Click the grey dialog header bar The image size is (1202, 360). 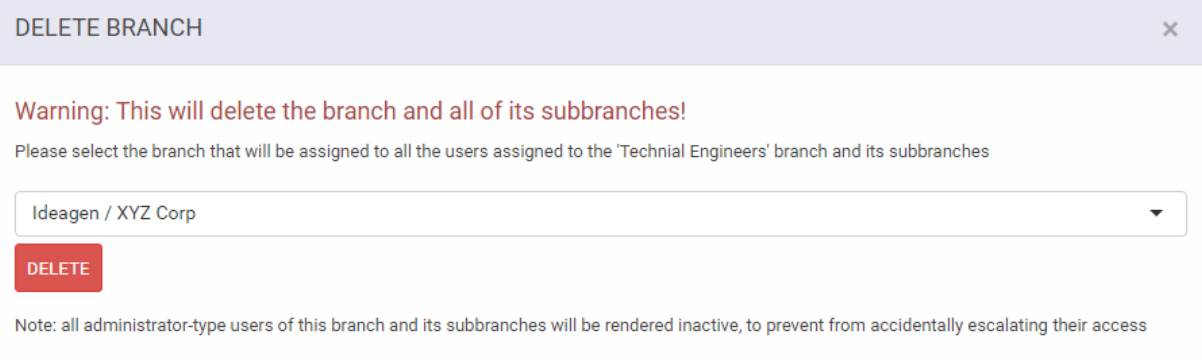tap(601, 32)
